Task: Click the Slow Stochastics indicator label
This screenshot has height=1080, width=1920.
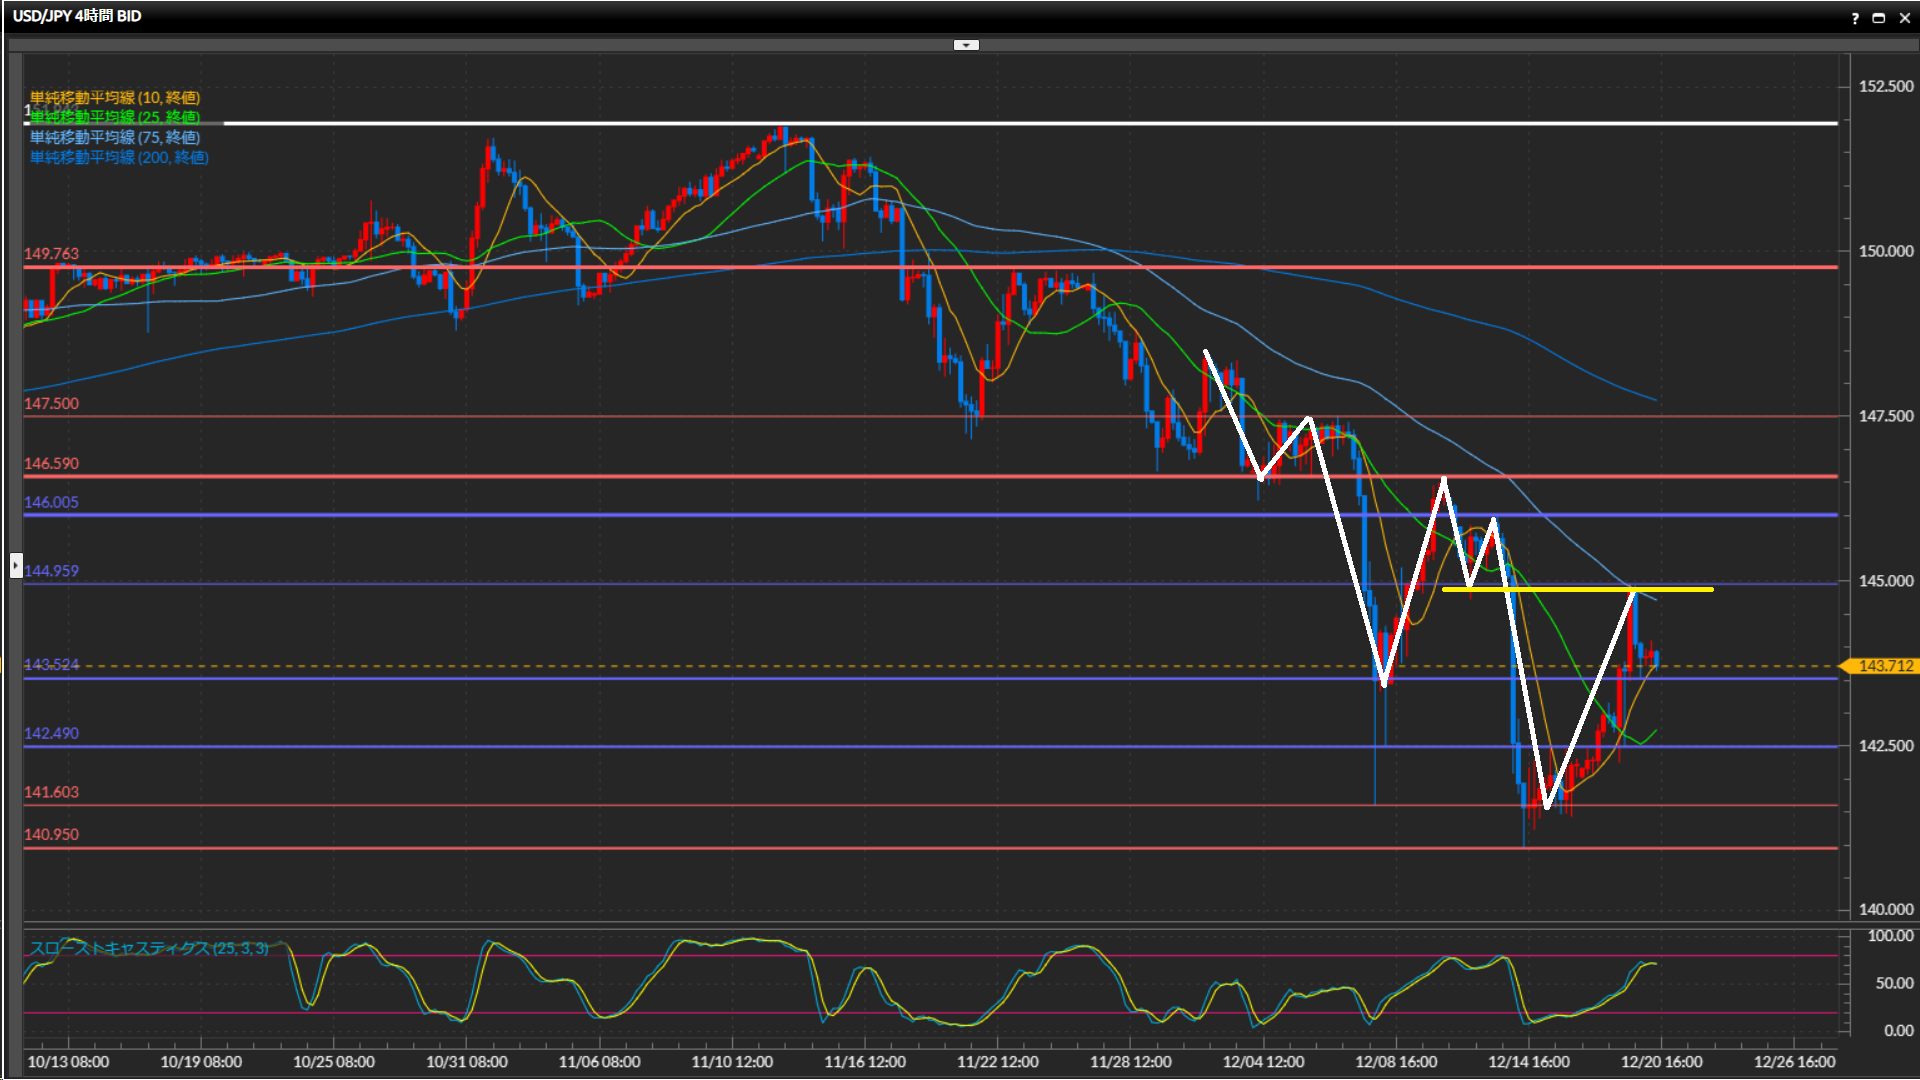Action: click(149, 948)
